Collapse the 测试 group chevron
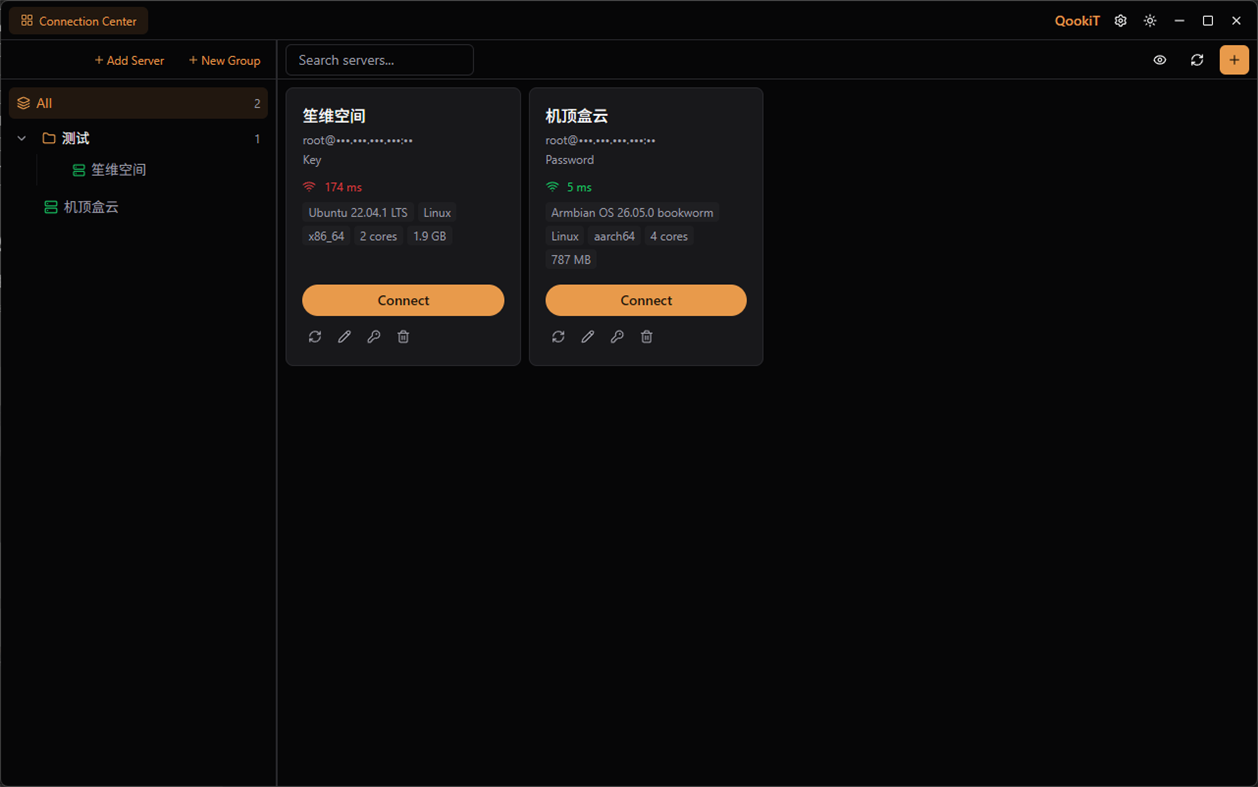The image size is (1258, 787). 21,138
